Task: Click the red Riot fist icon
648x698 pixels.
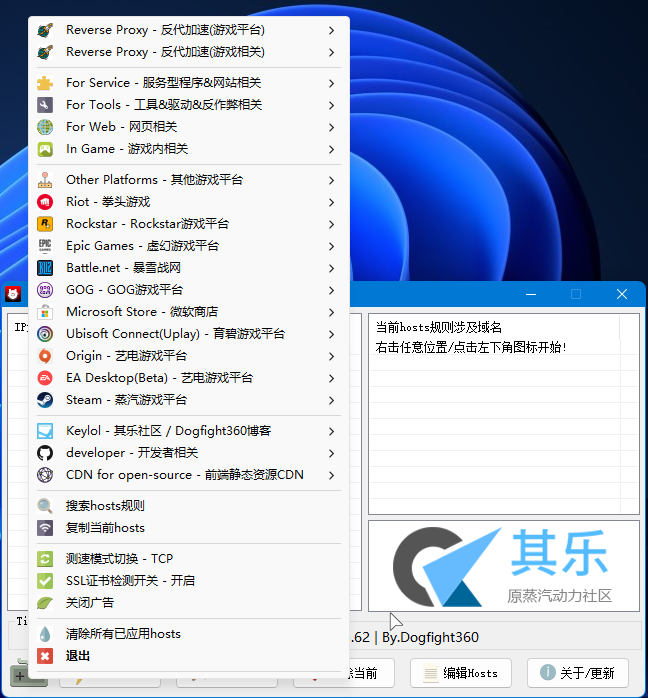Action: pos(45,202)
